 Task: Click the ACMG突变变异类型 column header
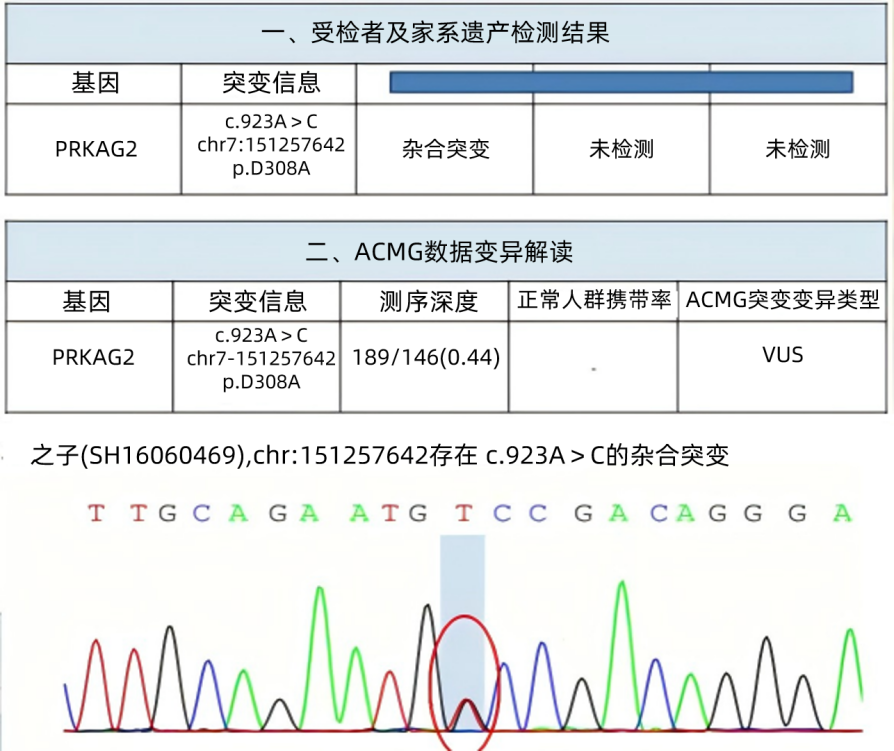click(782, 300)
